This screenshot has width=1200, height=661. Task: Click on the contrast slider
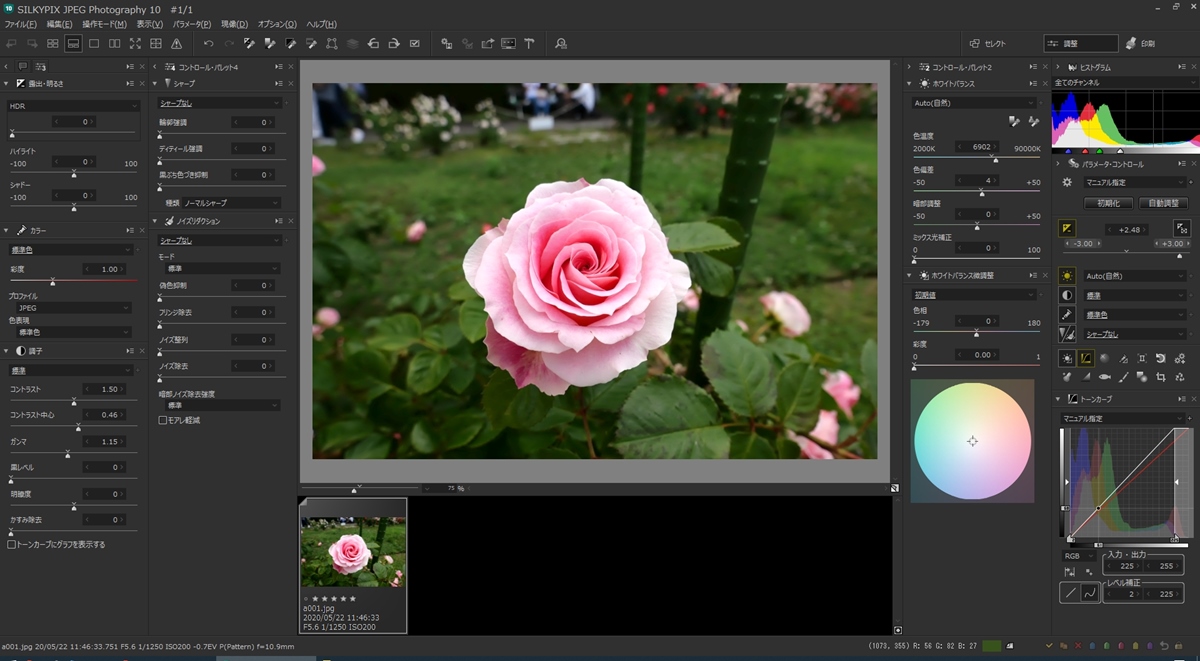[74, 401]
